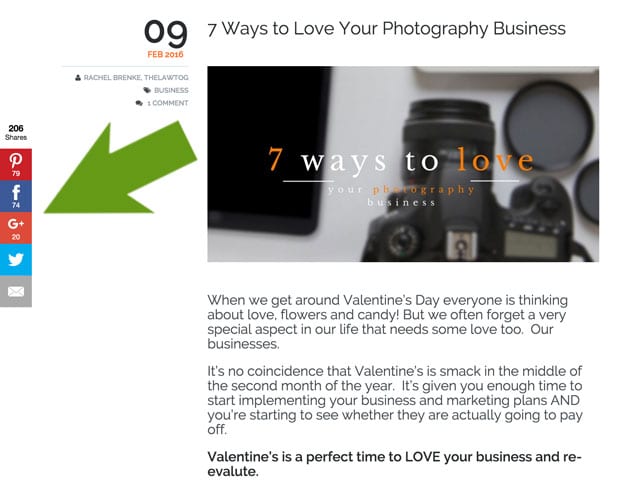View the 1 Comment link
Viewport: 620px width, 486px height.
168,103
